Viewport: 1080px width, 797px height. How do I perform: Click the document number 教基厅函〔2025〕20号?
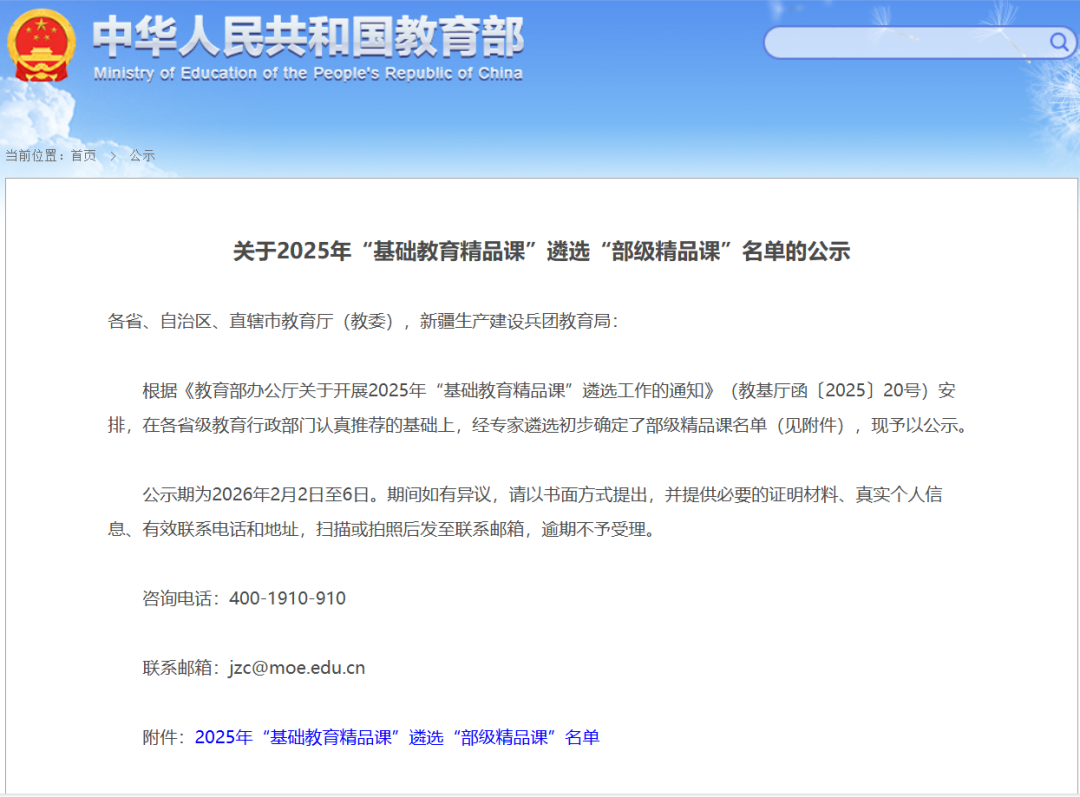[x=830, y=390]
